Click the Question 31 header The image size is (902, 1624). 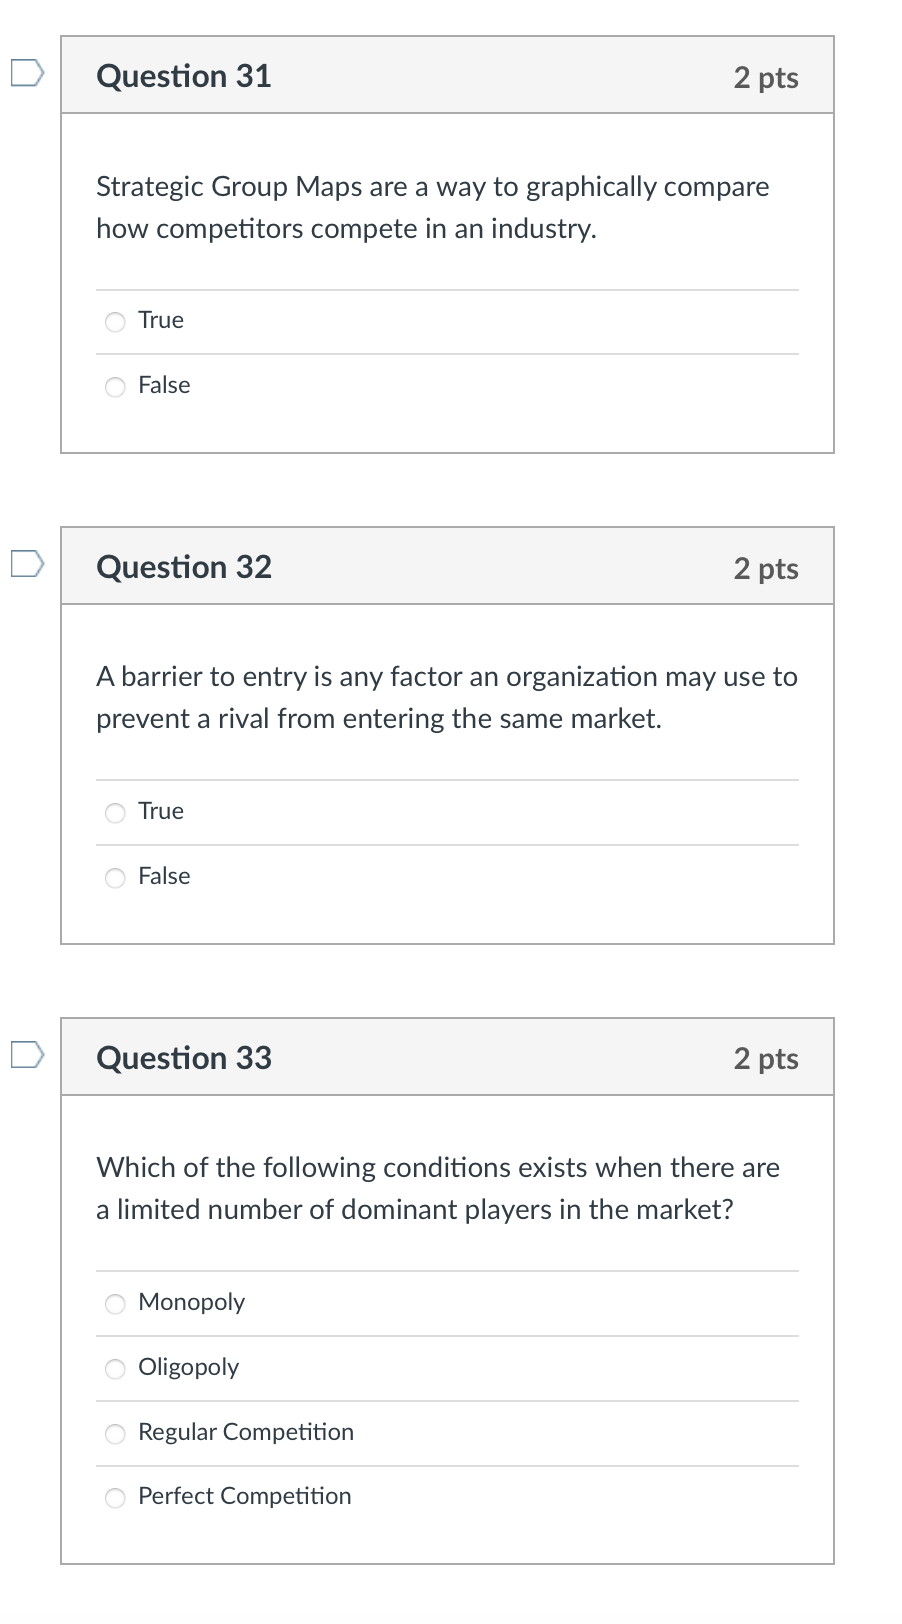point(184,75)
